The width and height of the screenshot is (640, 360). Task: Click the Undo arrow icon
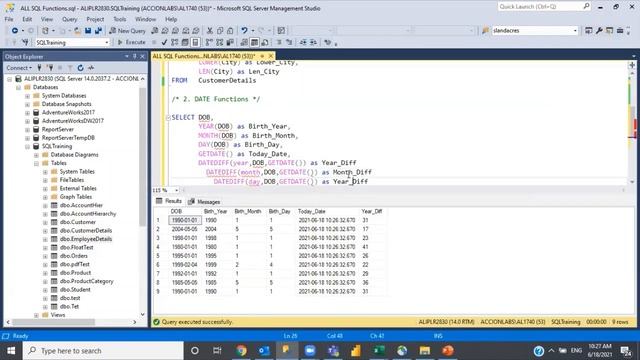pos(244,31)
